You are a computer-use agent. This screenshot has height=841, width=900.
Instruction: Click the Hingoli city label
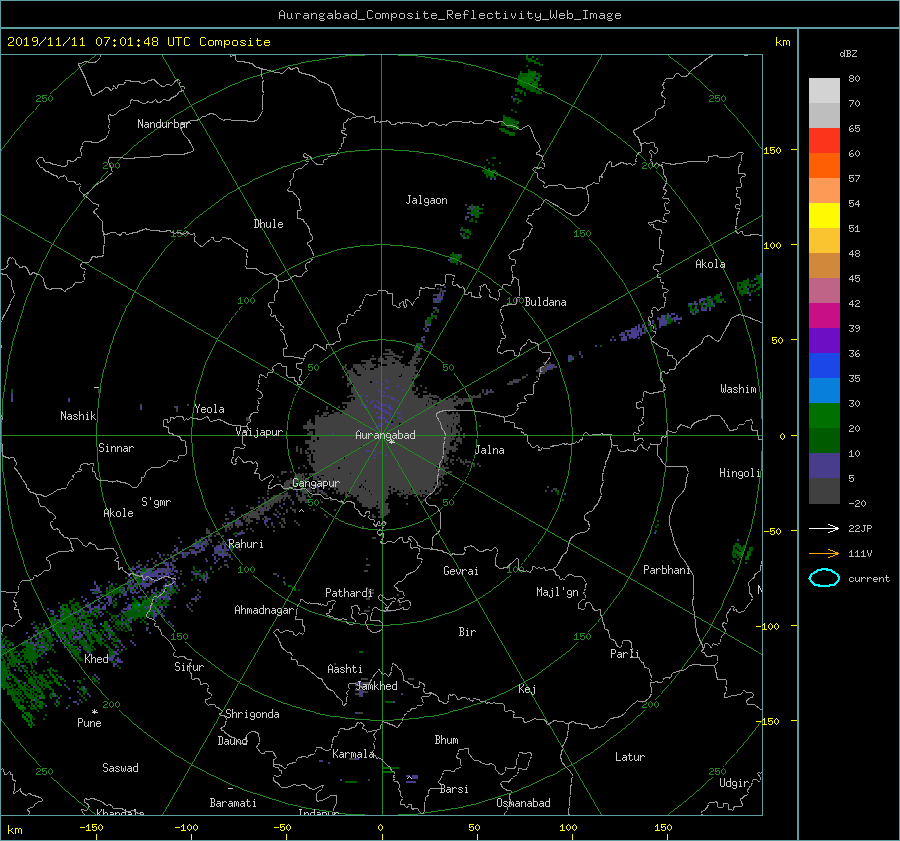[739, 473]
